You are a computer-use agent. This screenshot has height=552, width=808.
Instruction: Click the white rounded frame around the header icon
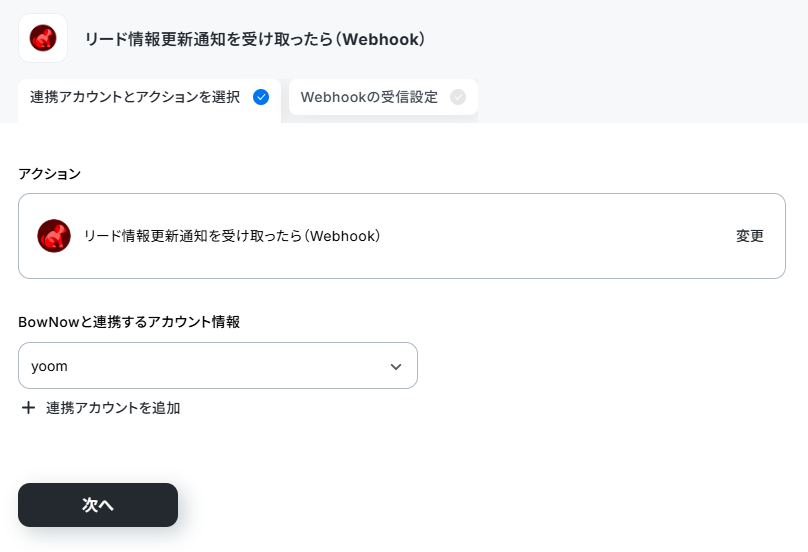pyautogui.click(x=43, y=38)
